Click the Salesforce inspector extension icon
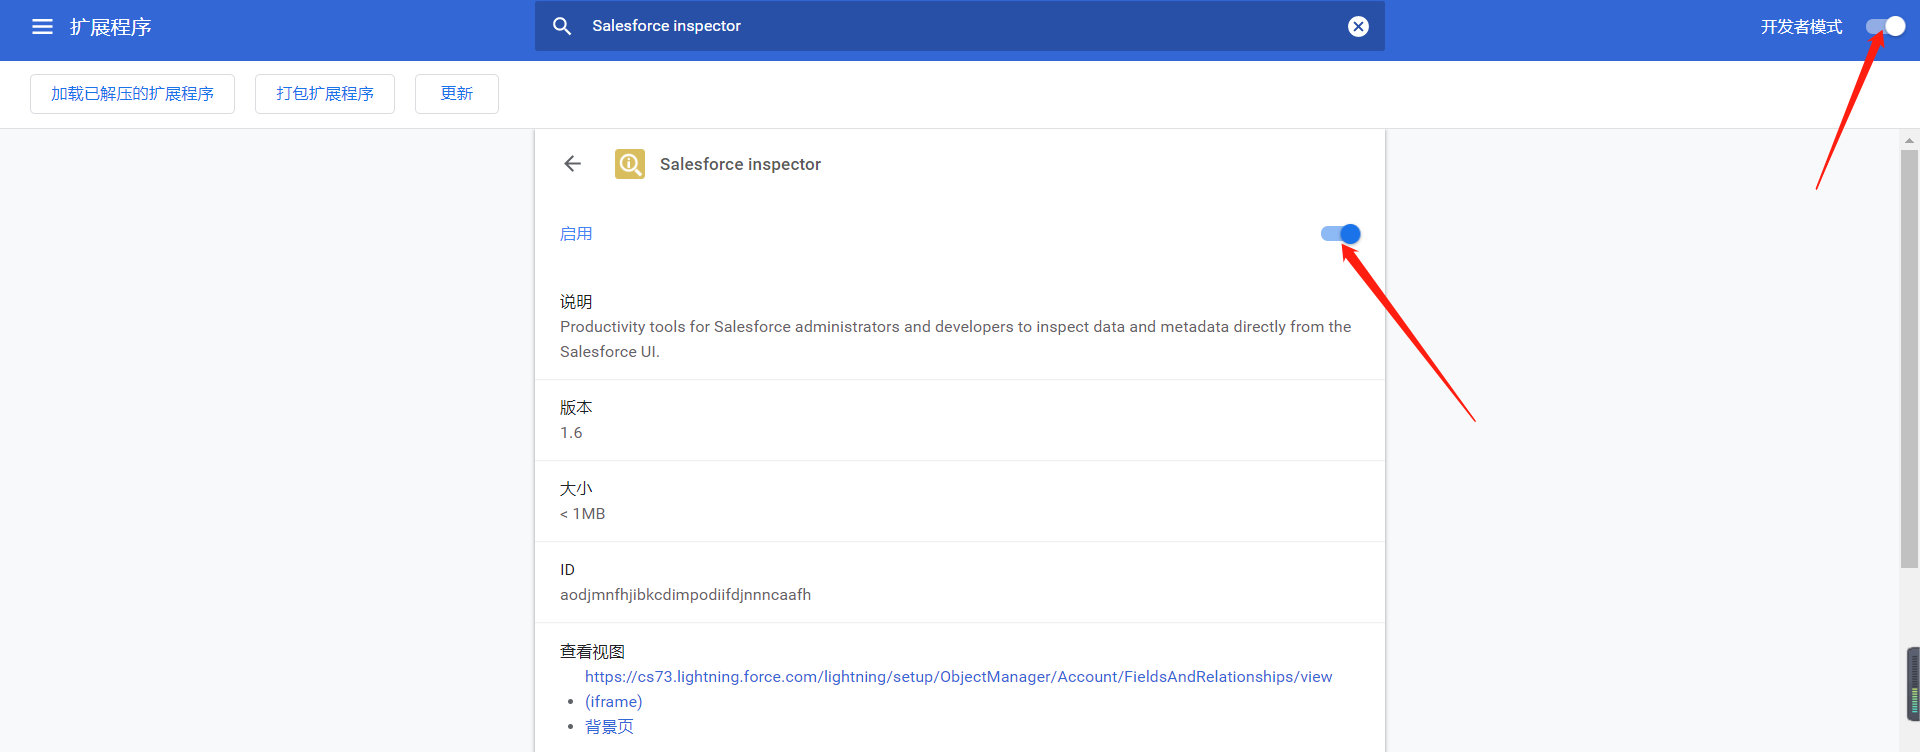The width and height of the screenshot is (1920, 752). (630, 164)
